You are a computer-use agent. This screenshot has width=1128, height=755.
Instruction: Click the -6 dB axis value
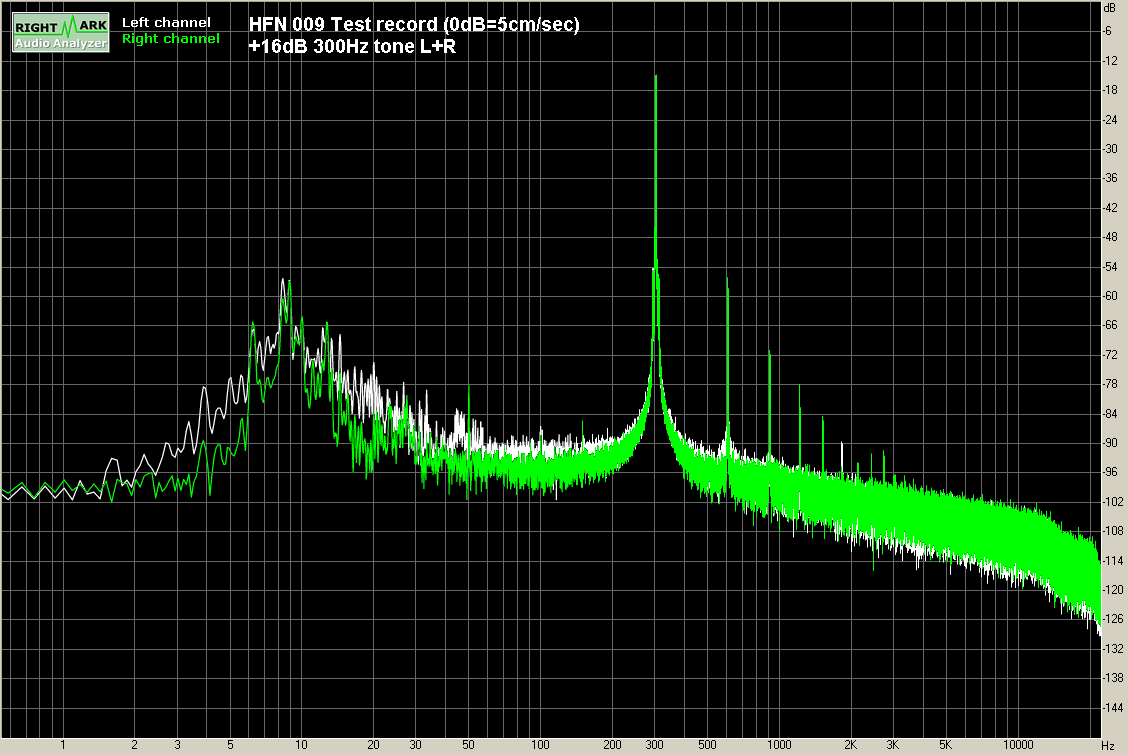pyautogui.click(x=1108, y=31)
